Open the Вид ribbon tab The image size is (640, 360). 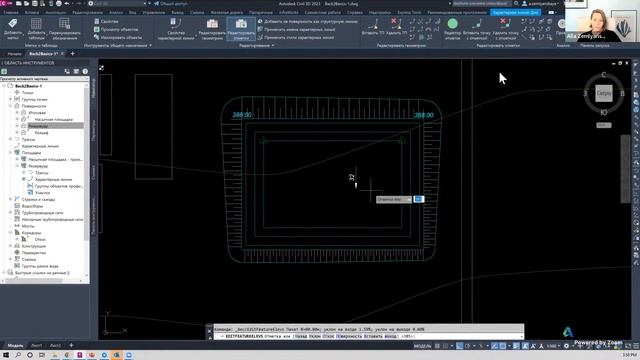coord(132,12)
